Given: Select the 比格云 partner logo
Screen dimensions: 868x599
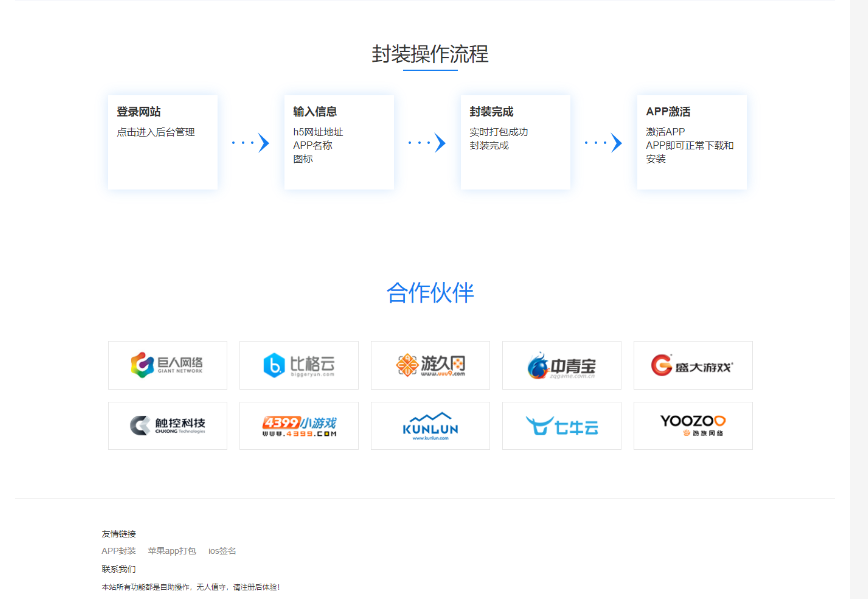Looking at the screenshot, I should click(x=298, y=365).
